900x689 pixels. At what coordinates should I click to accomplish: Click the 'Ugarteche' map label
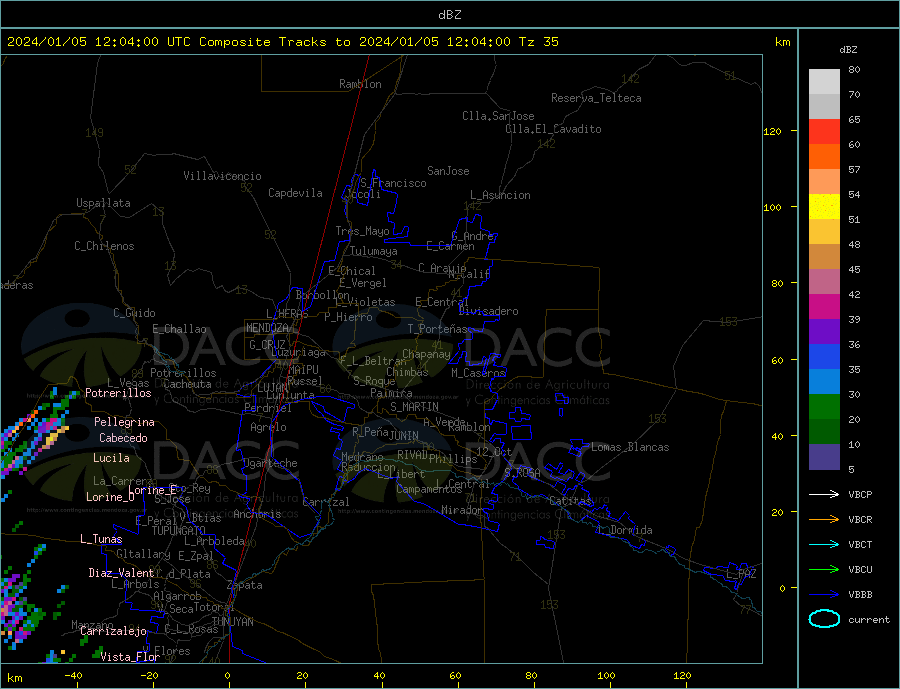click(x=270, y=464)
